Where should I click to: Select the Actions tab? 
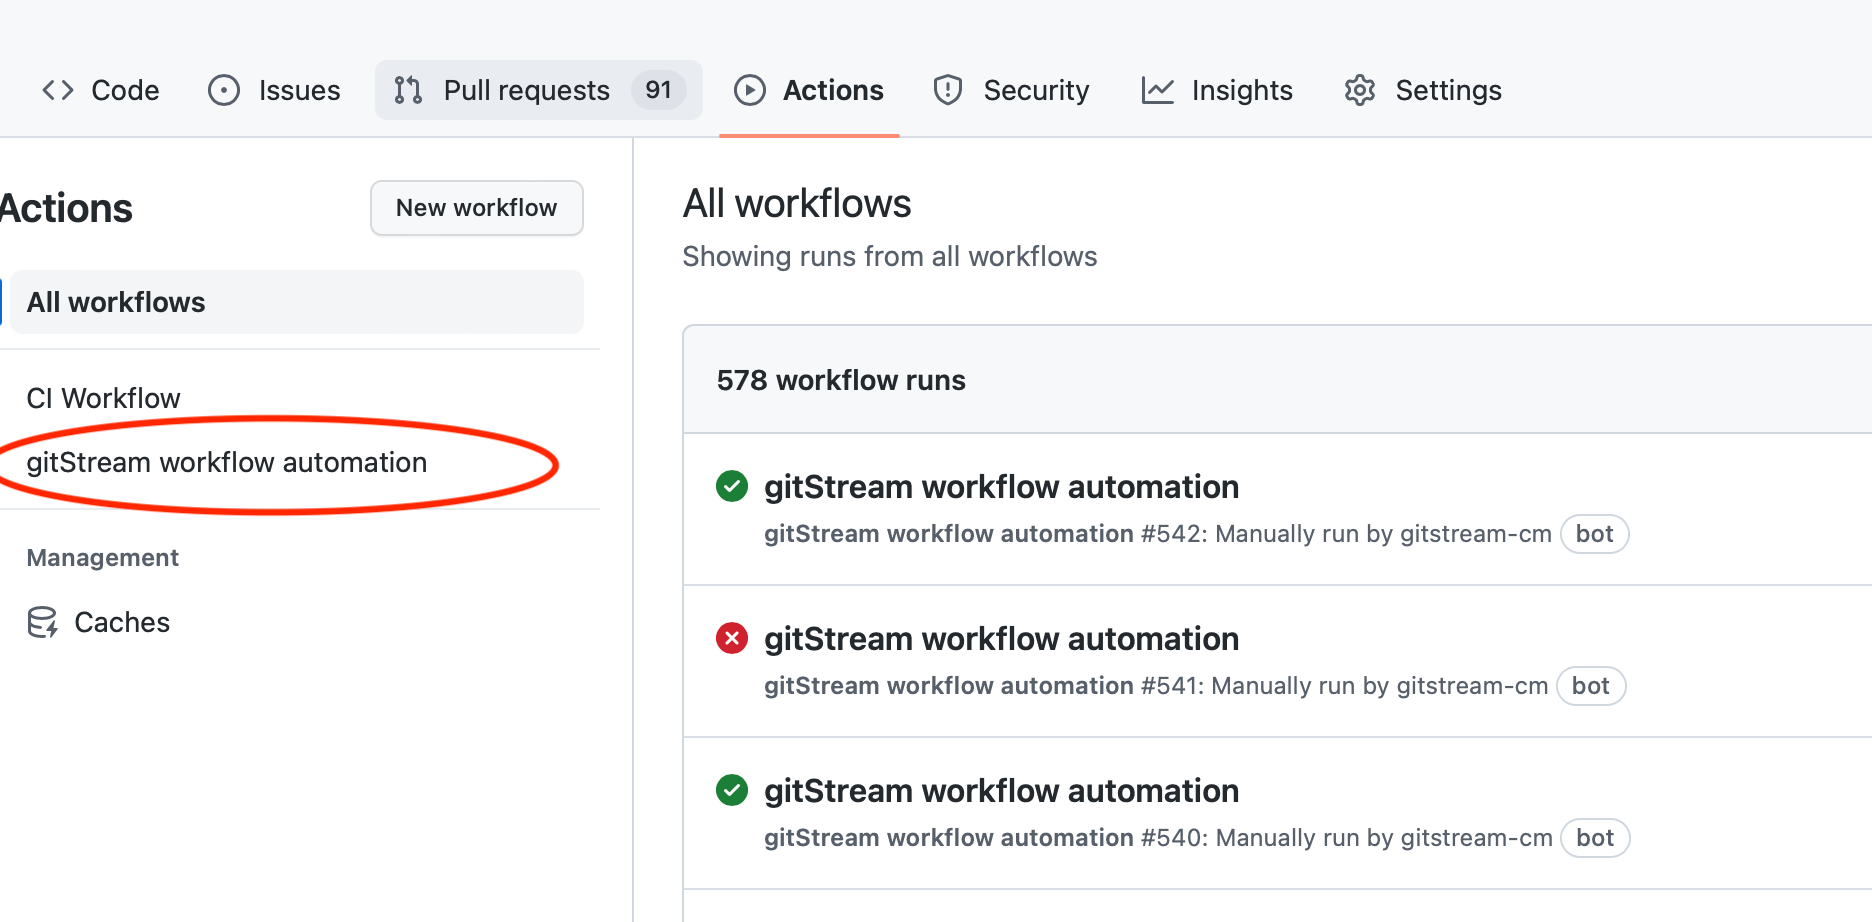pyautogui.click(x=809, y=90)
